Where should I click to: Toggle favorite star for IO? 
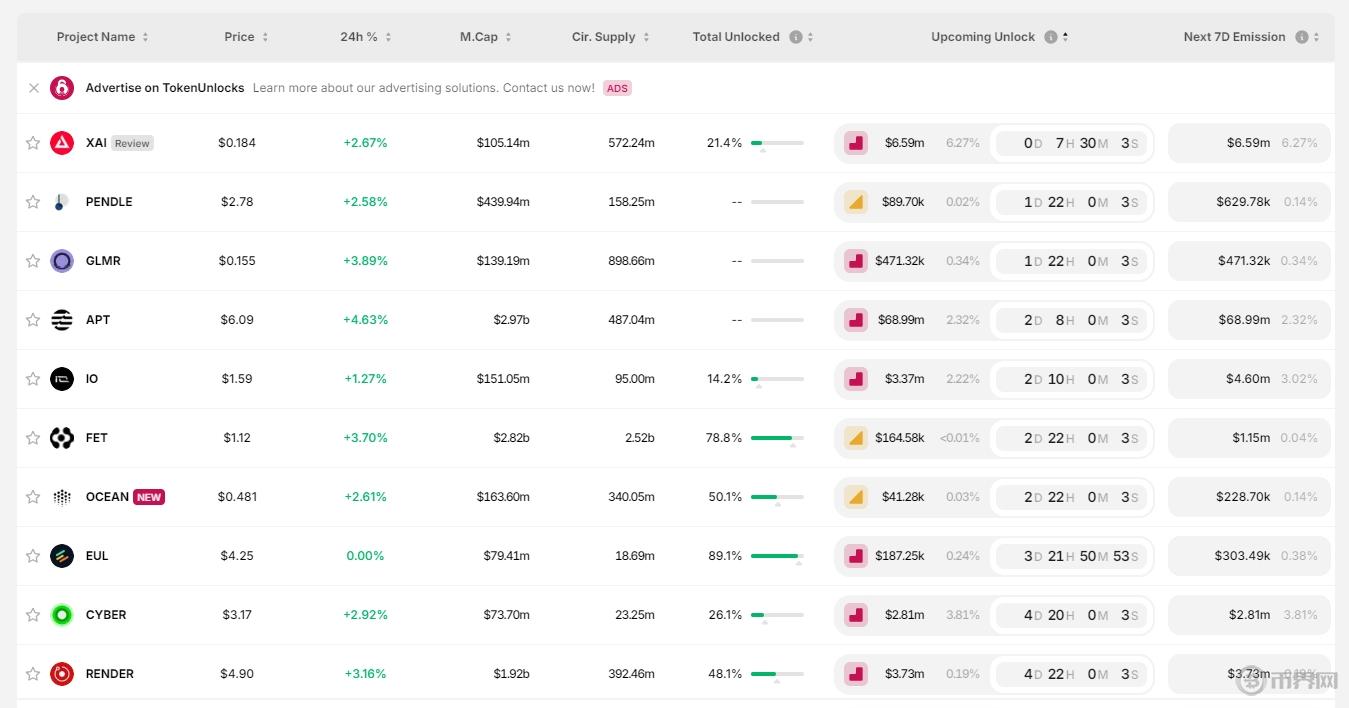tap(33, 379)
